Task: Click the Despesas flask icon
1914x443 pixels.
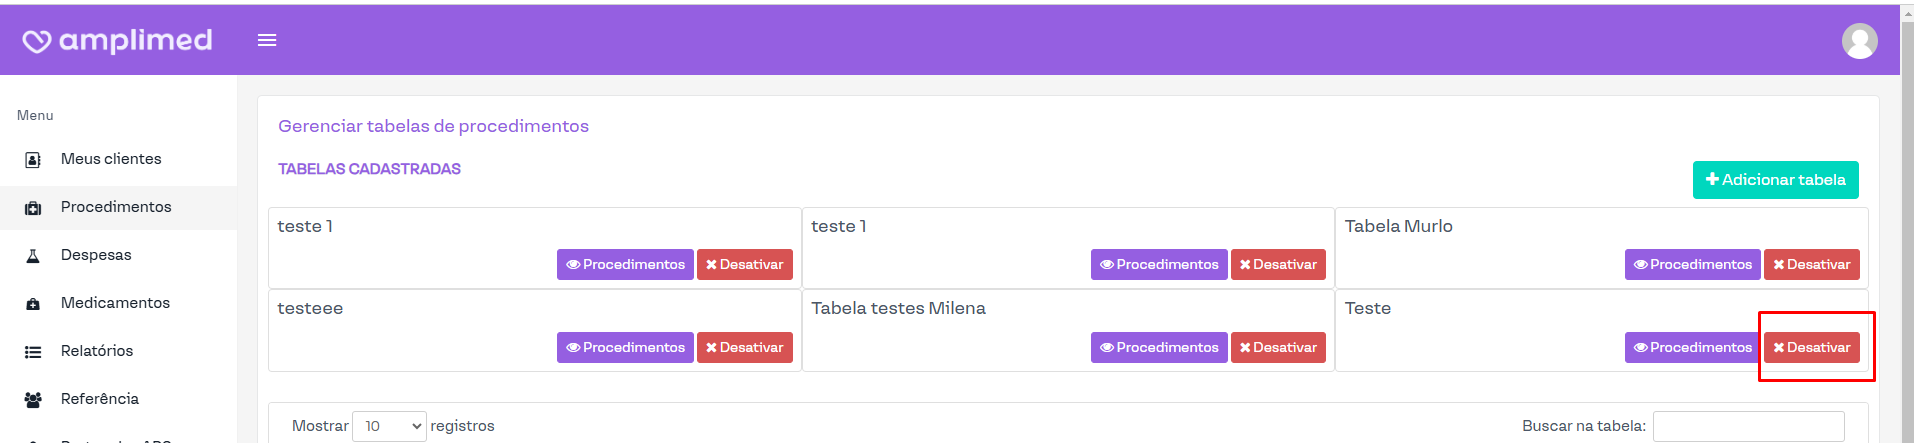Action: pos(33,256)
